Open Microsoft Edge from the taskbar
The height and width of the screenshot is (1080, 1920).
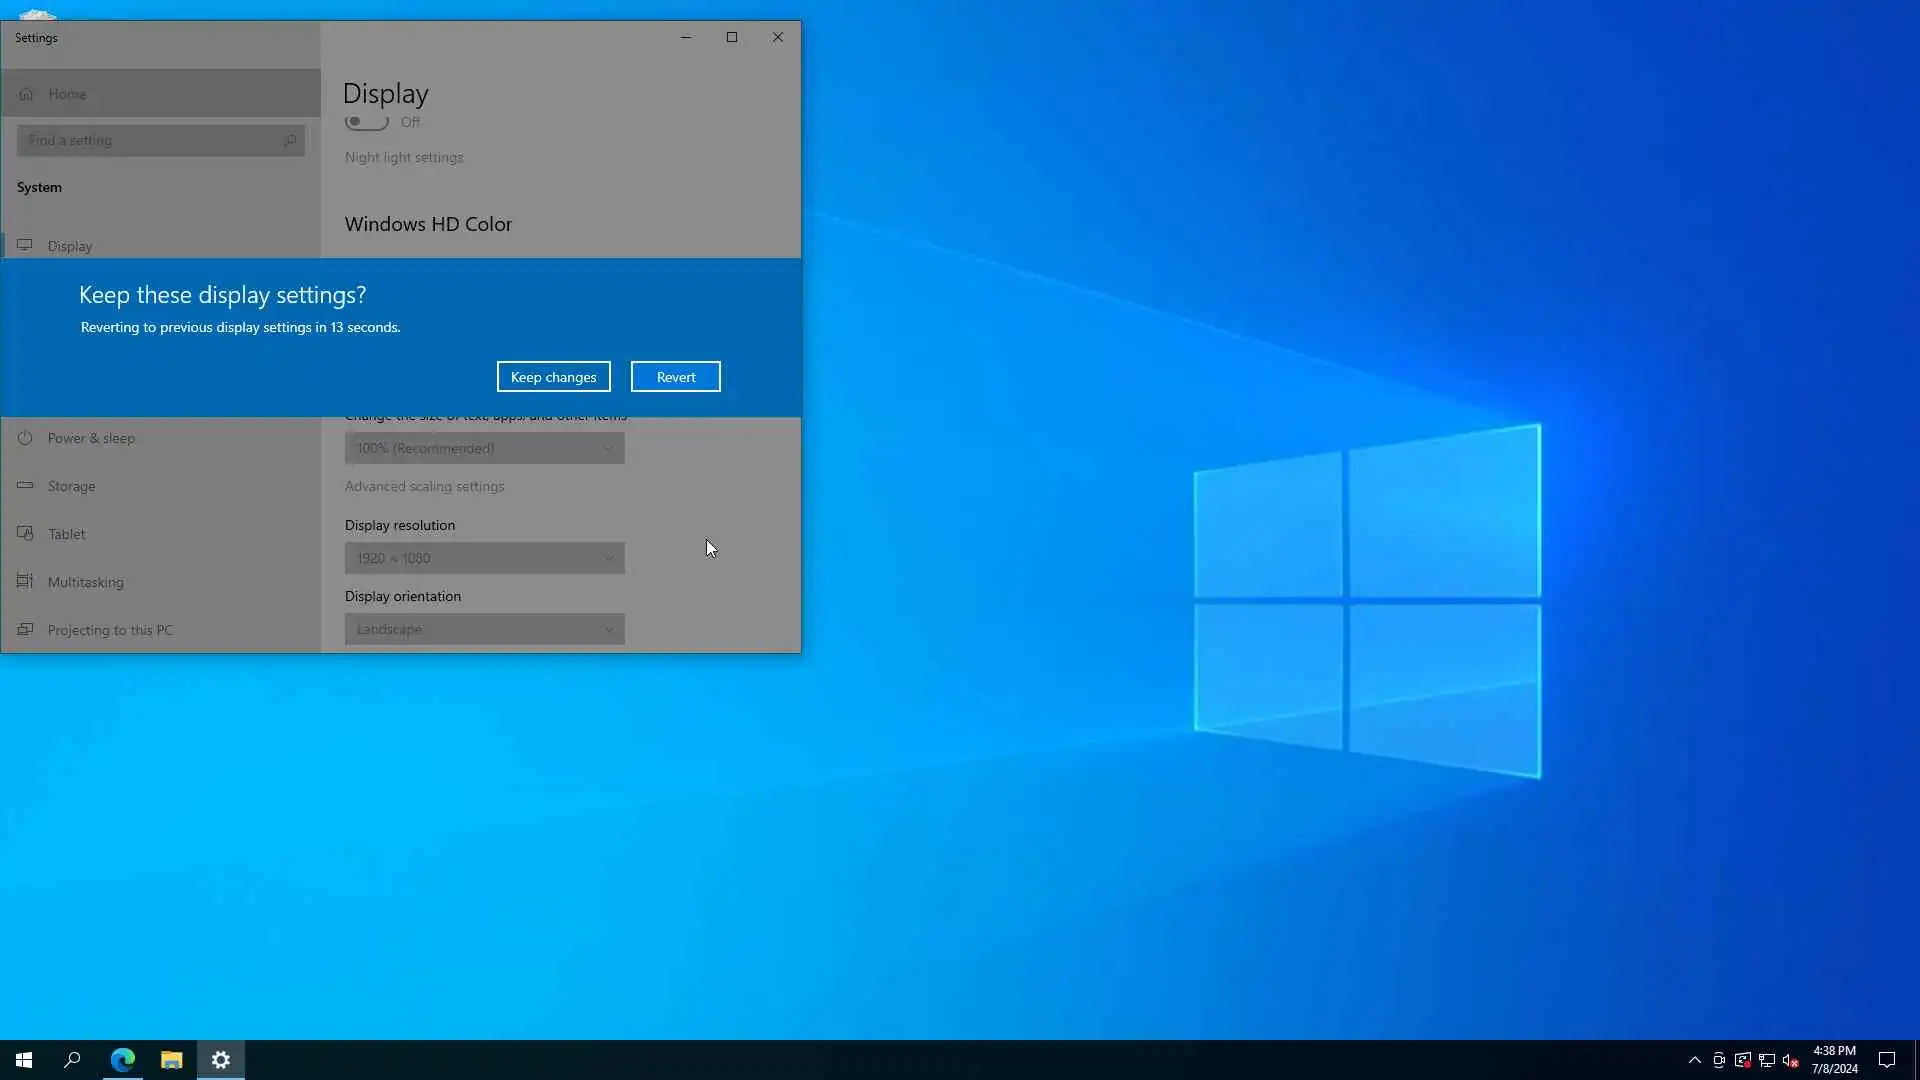[123, 1060]
